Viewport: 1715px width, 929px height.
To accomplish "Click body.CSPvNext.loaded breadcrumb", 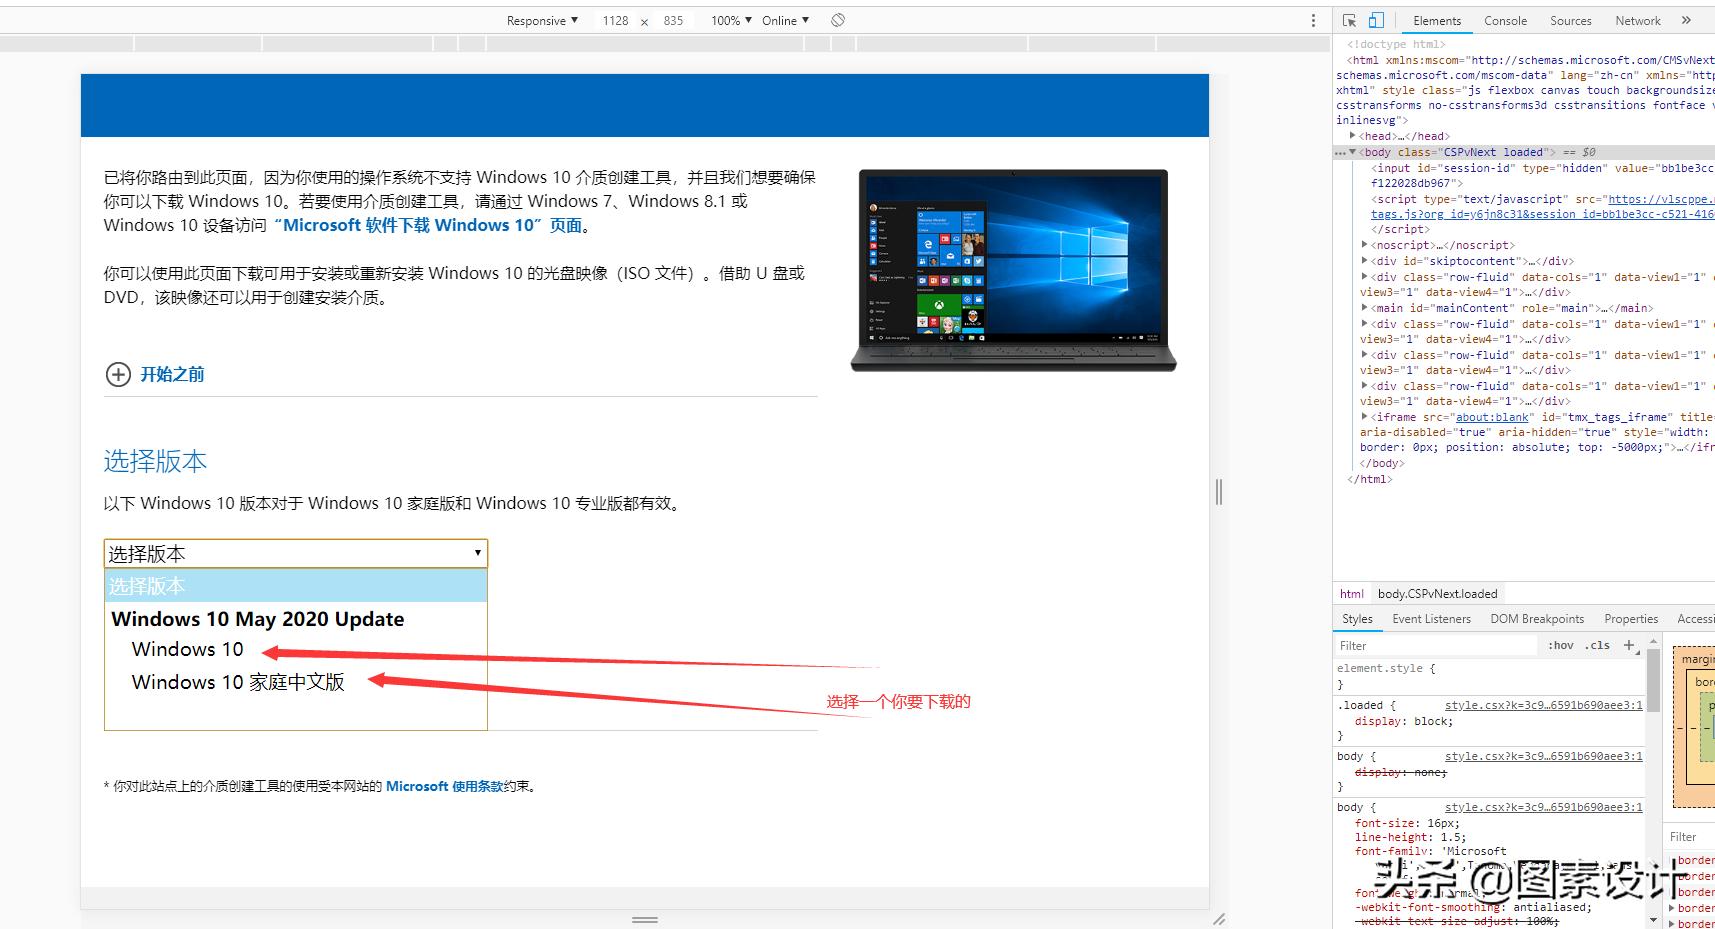I will [x=1437, y=594].
